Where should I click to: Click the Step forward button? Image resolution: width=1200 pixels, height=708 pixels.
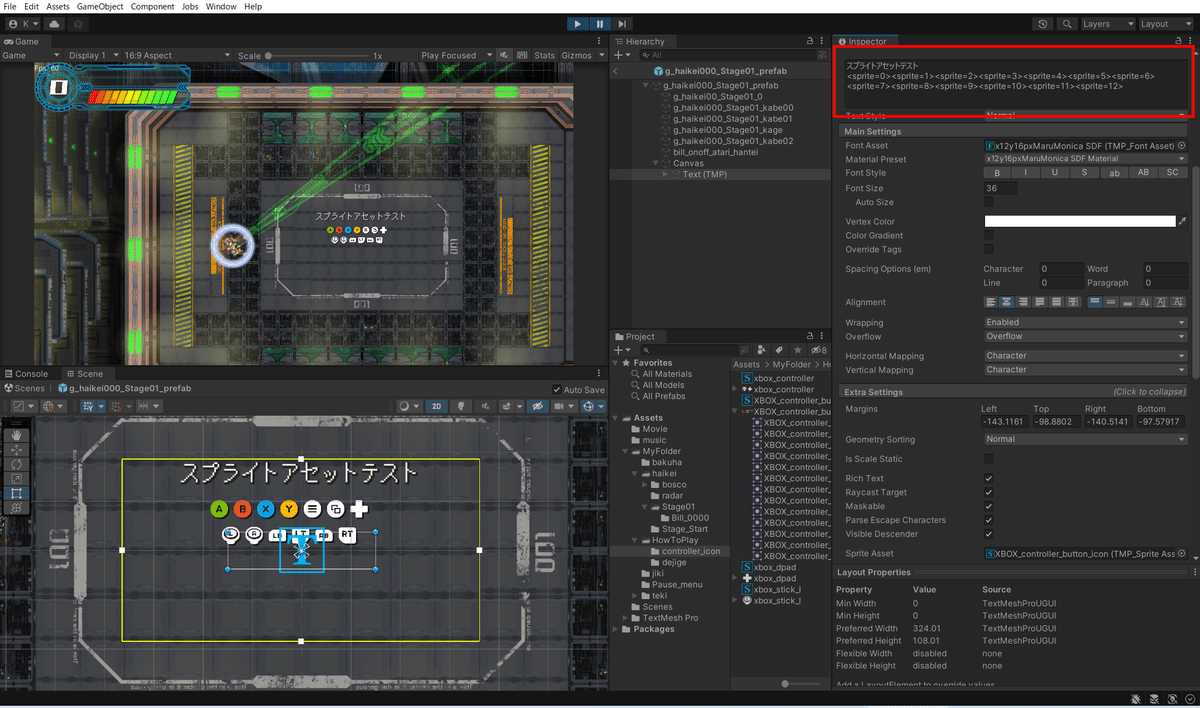pyautogui.click(x=622, y=24)
